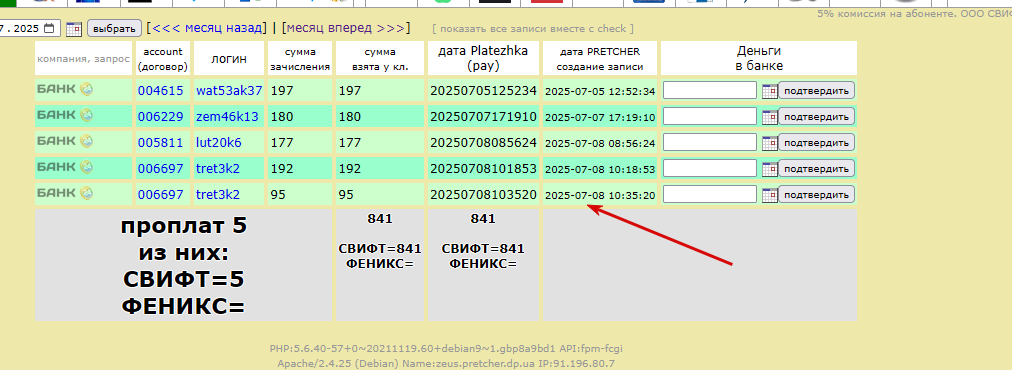
Task: Open login tret3k2 in the 192 row
Action: [x=218, y=169]
